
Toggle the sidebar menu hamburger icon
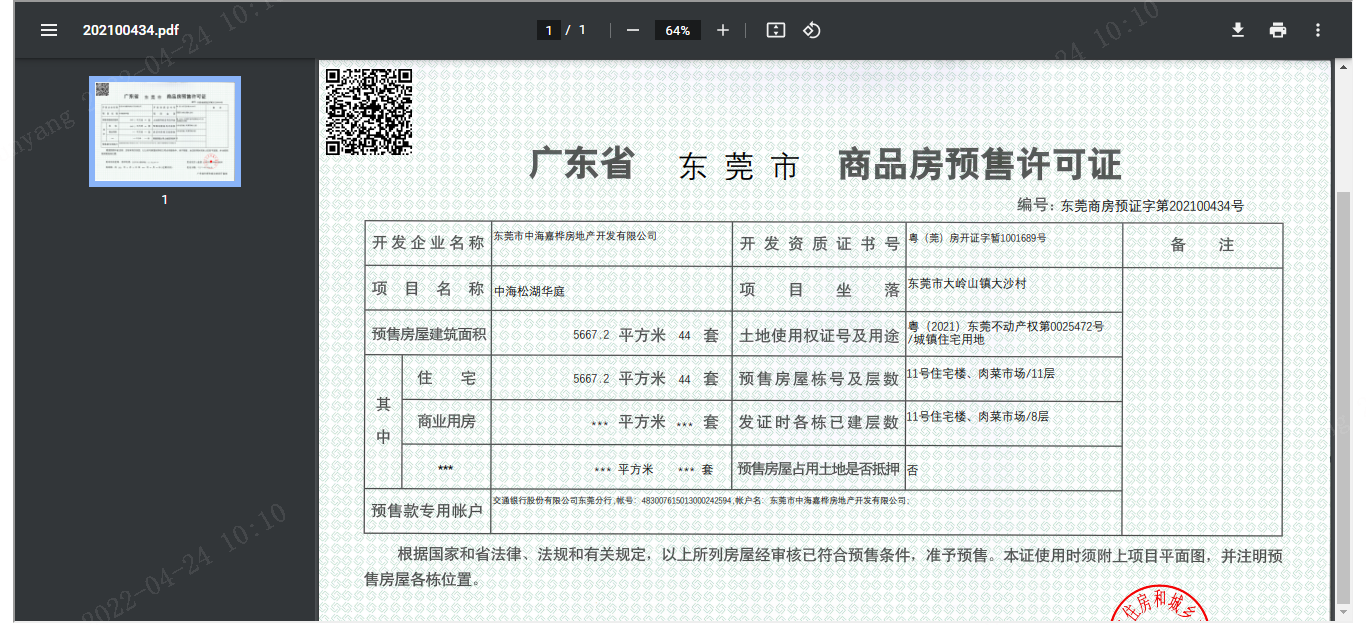click(49, 30)
